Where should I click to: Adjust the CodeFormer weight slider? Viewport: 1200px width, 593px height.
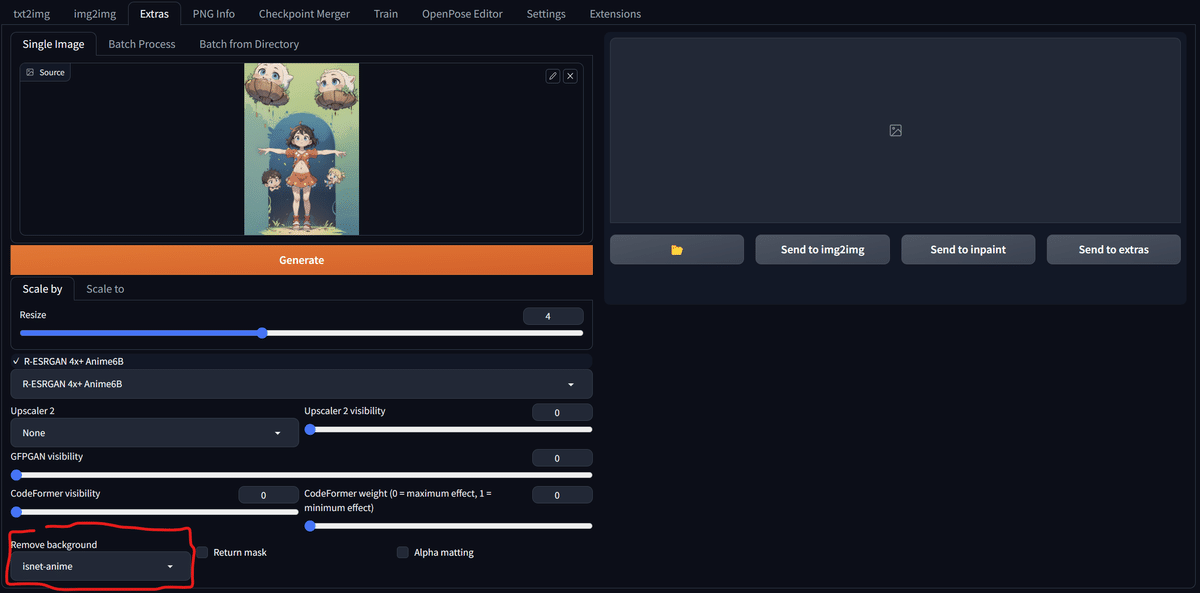tap(448, 525)
